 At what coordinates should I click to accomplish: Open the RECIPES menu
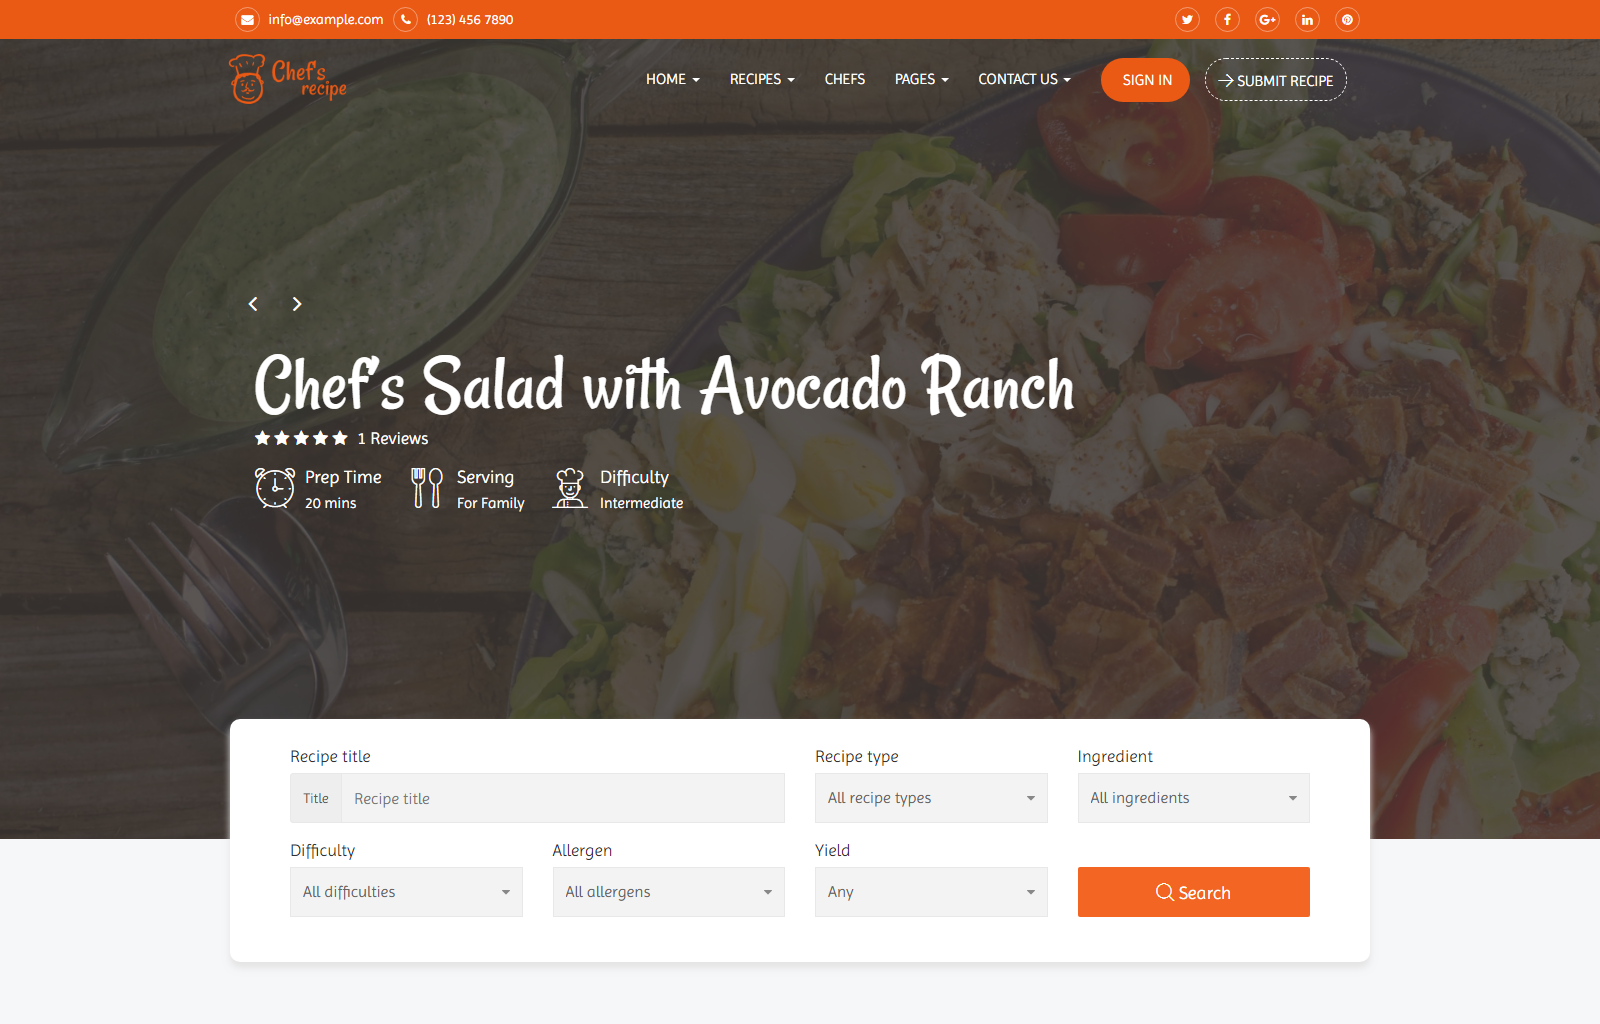(x=762, y=79)
